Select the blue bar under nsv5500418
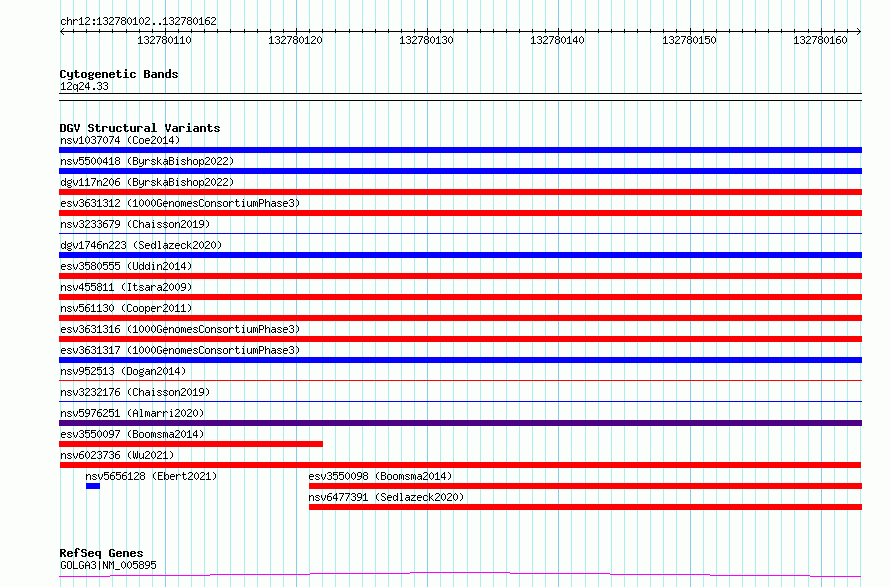This screenshot has height=587, width=890. coord(460,171)
